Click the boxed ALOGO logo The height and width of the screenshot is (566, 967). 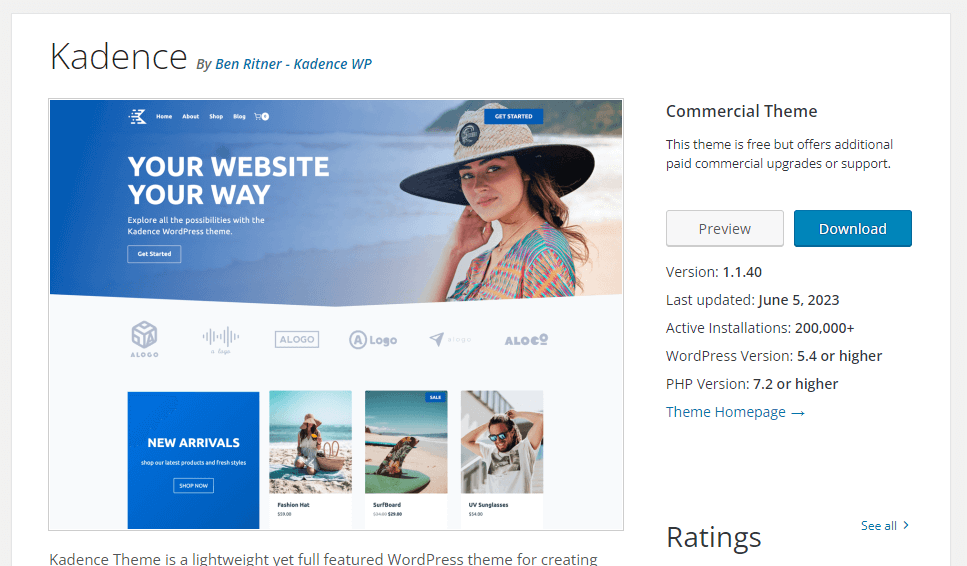point(297,339)
